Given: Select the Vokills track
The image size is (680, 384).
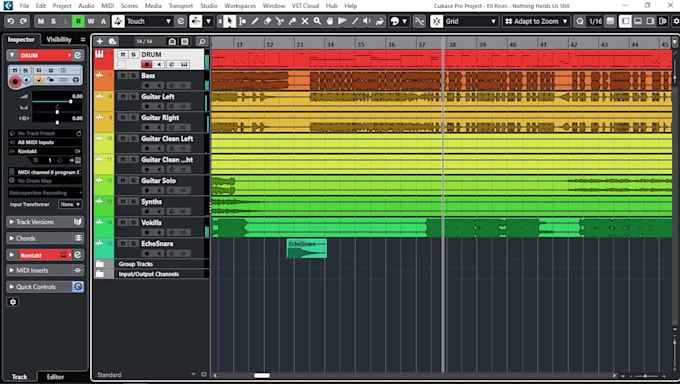Looking at the screenshot, I should pos(151,223).
